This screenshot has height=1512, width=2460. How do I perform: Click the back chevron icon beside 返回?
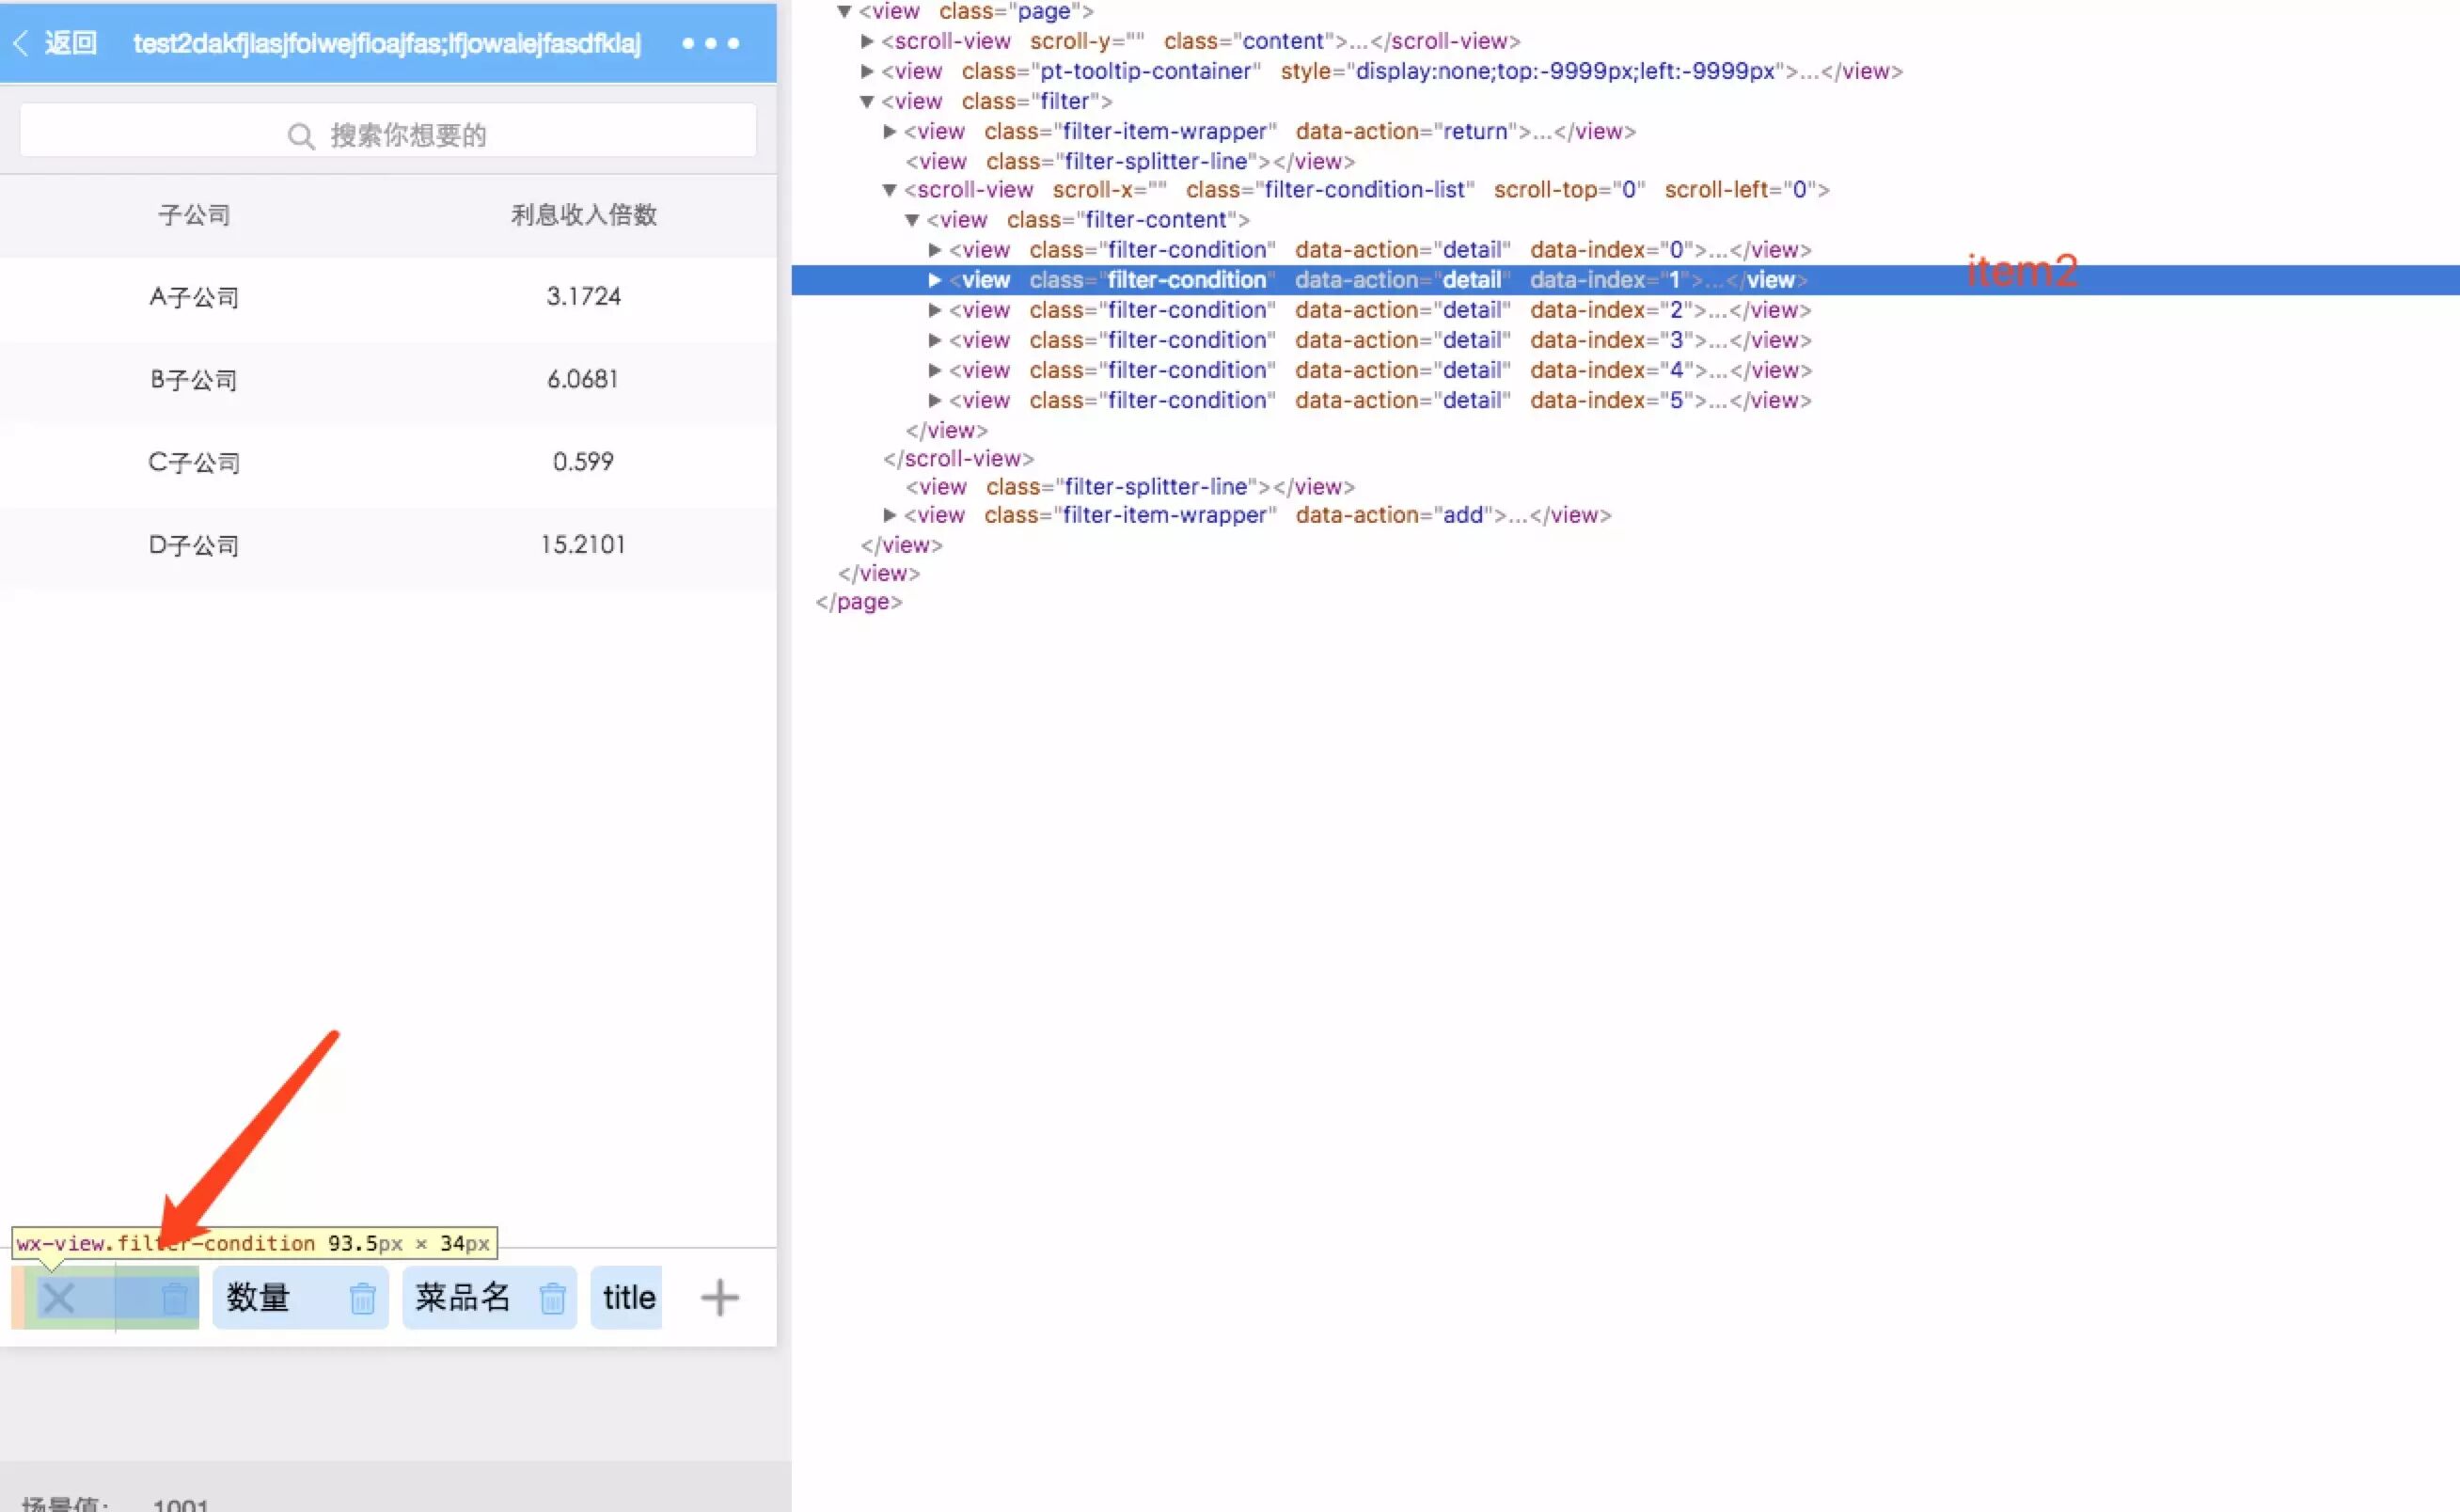click(20, 43)
